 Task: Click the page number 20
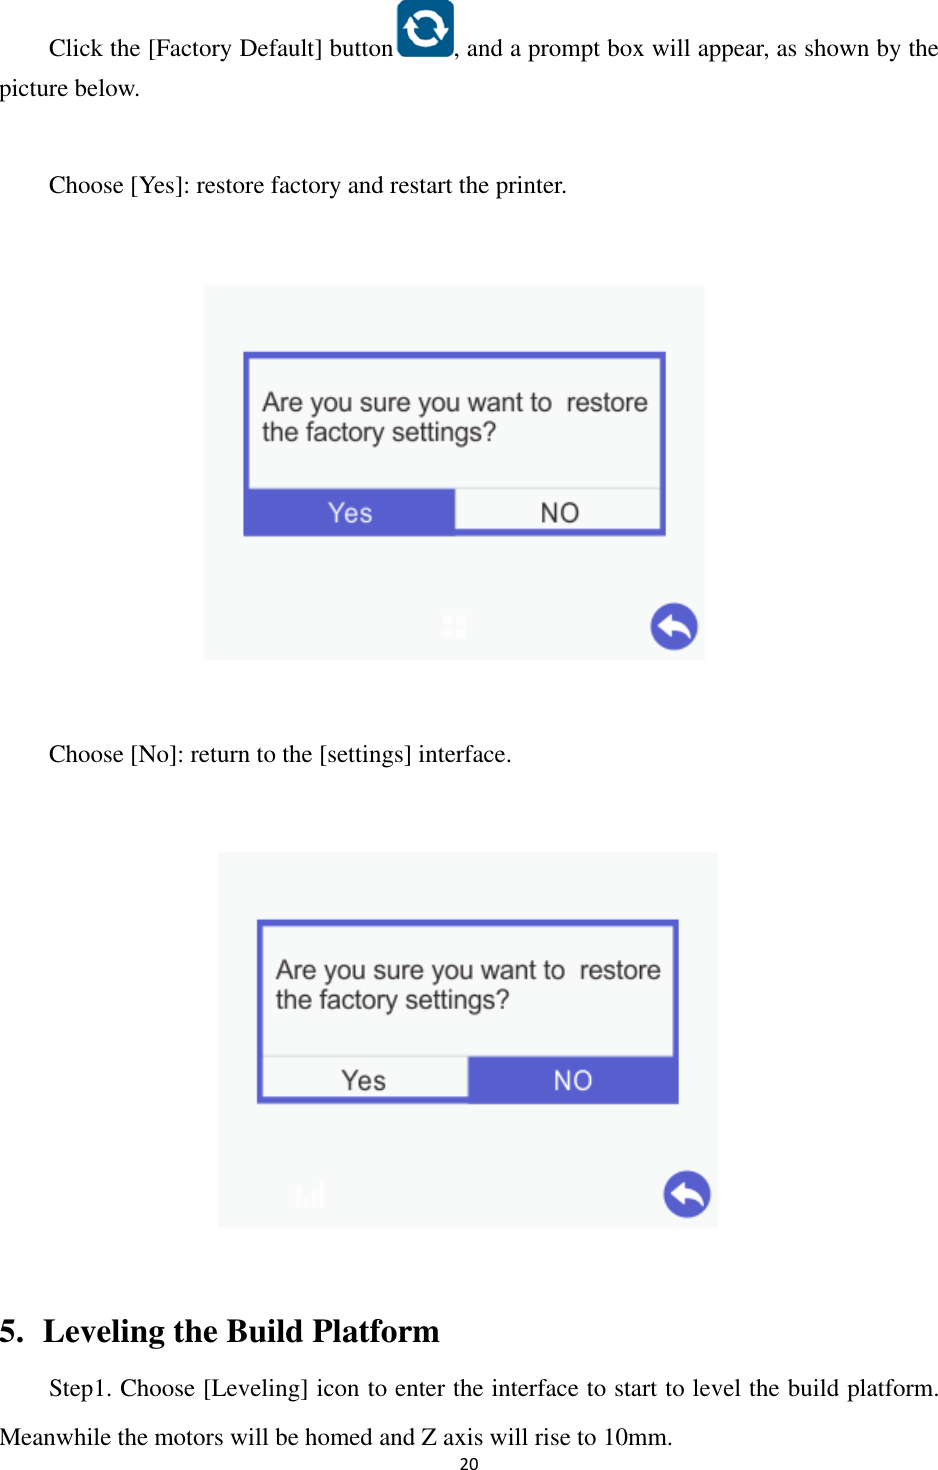(x=469, y=1463)
